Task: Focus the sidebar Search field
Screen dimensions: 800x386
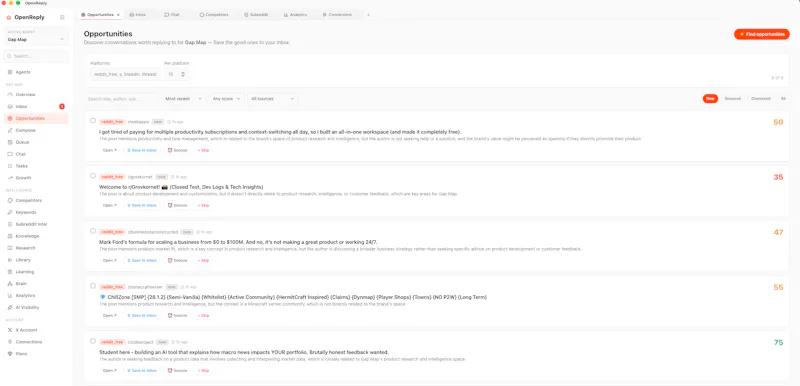Action: point(36,56)
